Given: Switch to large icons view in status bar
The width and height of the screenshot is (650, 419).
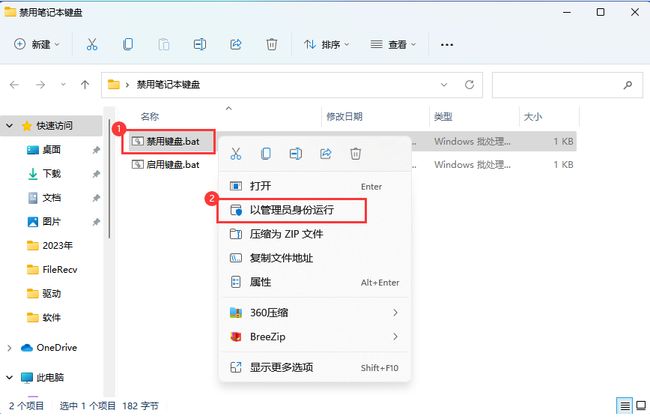Looking at the screenshot, I should click(x=641, y=405).
